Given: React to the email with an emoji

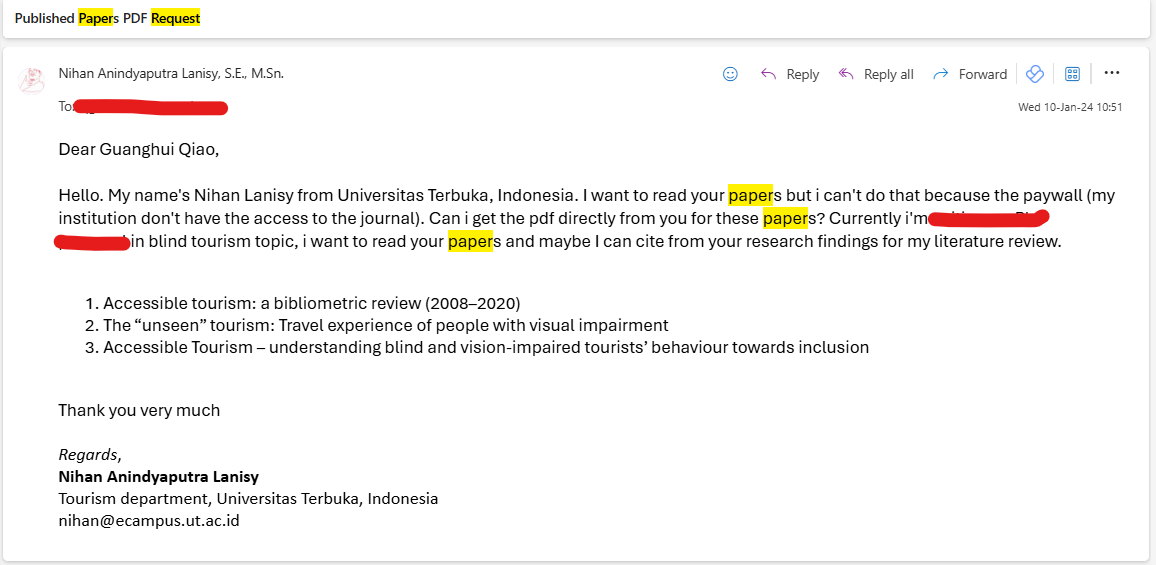Looking at the screenshot, I should [x=730, y=74].
